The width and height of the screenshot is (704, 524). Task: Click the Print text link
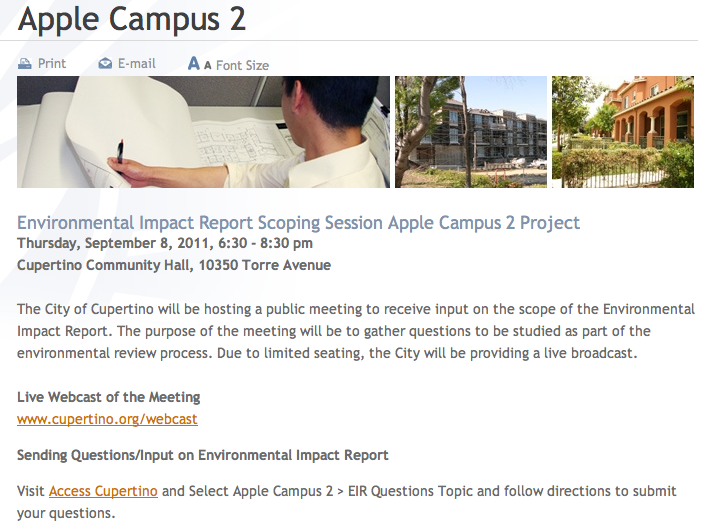pyautogui.click(x=52, y=64)
